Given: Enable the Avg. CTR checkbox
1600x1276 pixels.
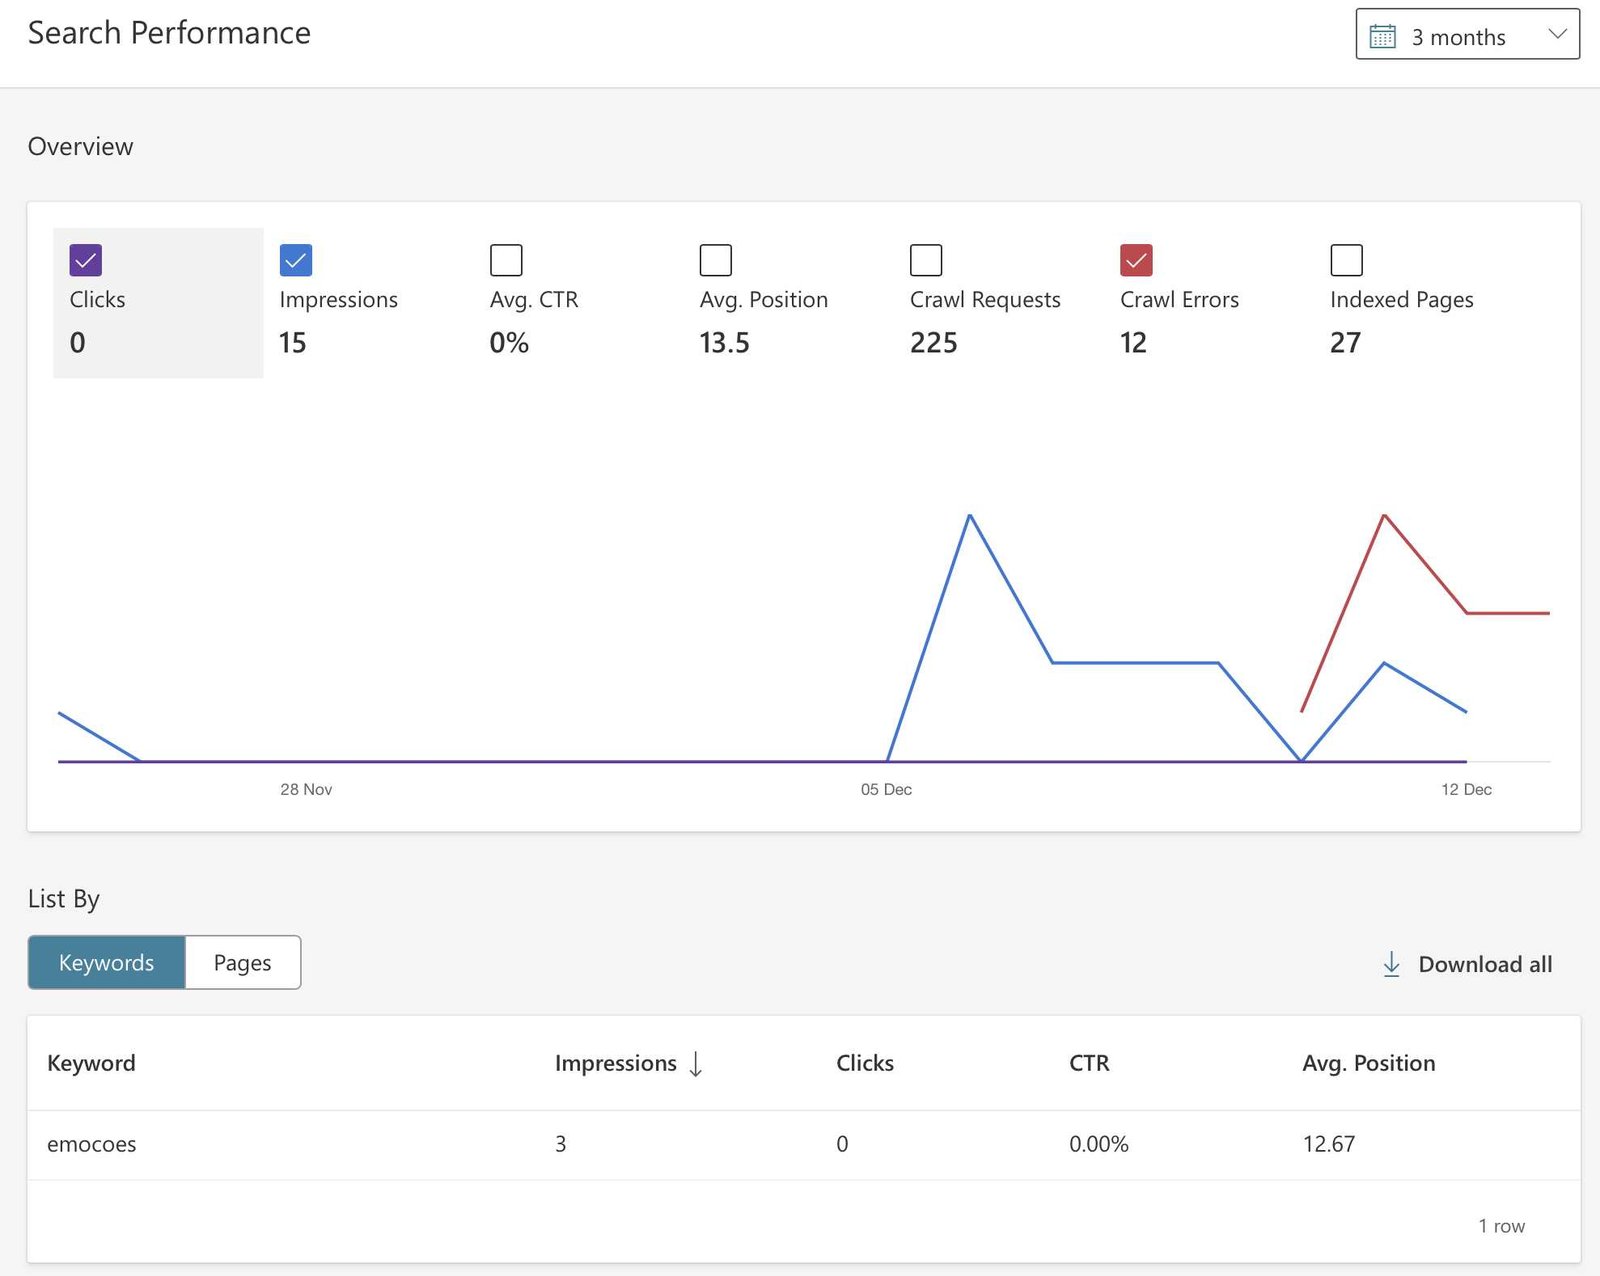Looking at the screenshot, I should (506, 260).
